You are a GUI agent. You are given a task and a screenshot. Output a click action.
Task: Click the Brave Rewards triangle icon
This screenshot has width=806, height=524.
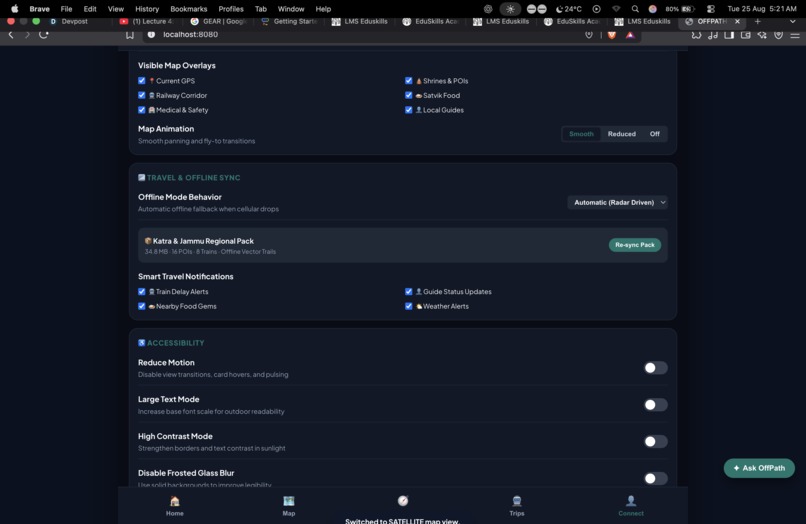[630, 34]
